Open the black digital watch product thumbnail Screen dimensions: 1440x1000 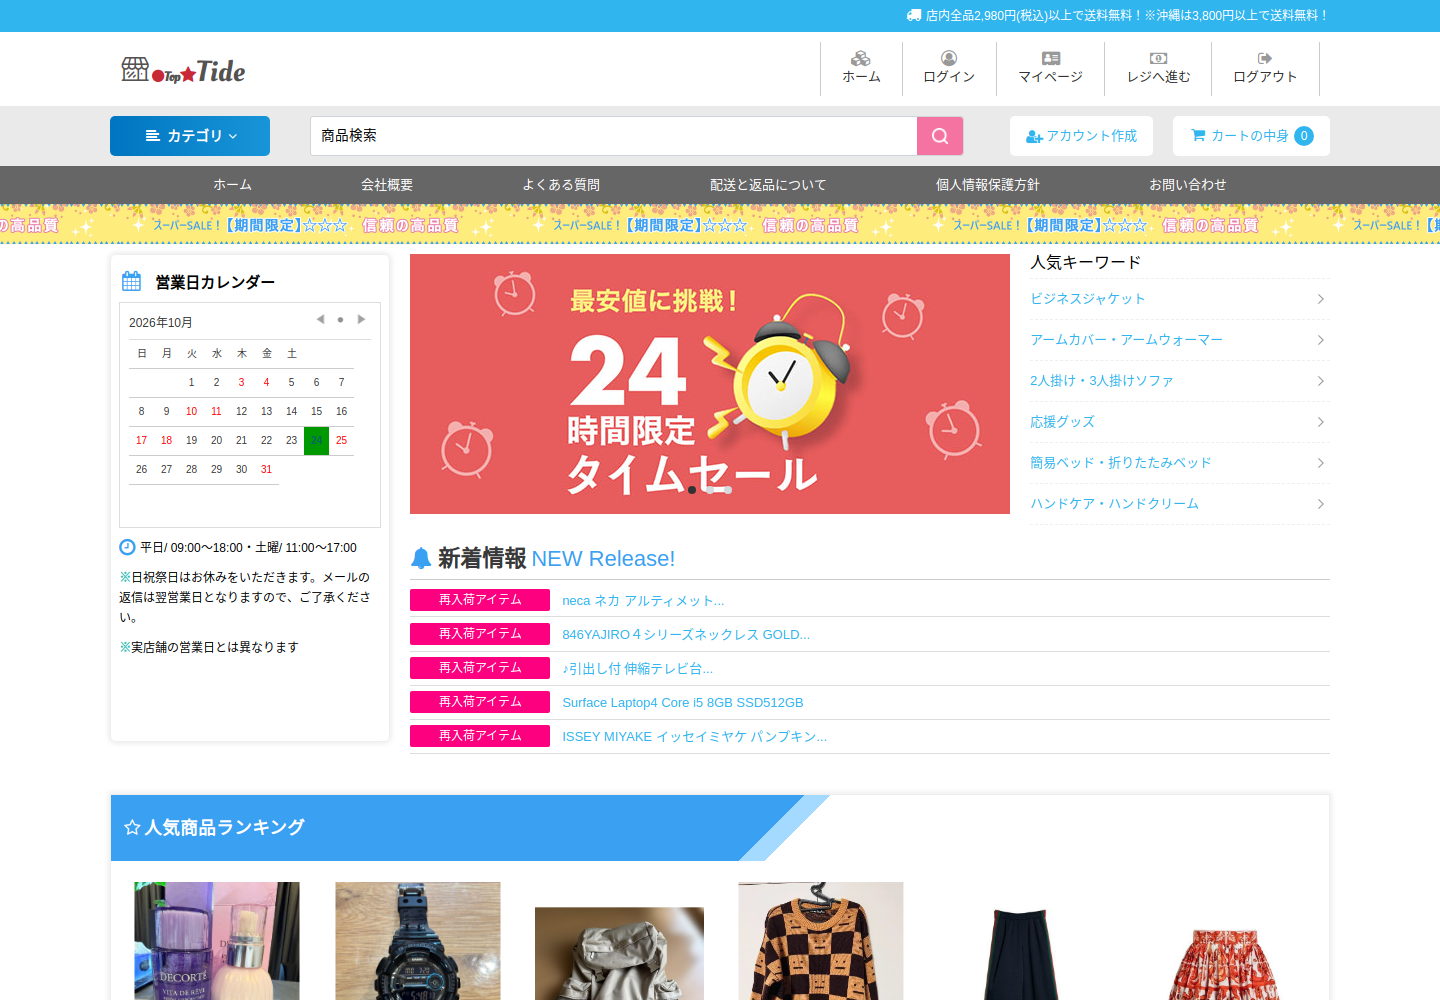click(x=418, y=941)
